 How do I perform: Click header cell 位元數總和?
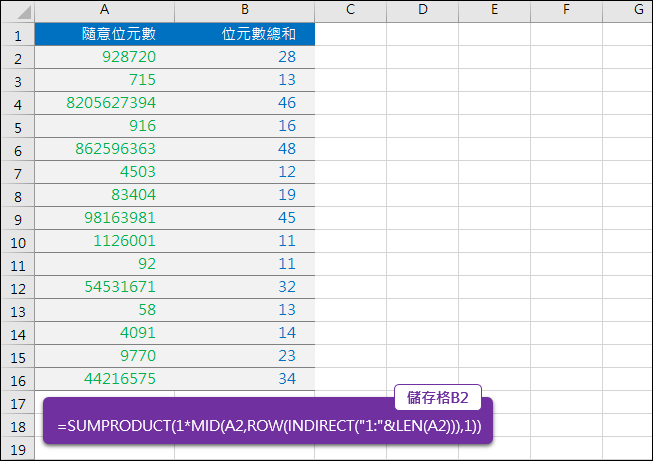(244, 34)
